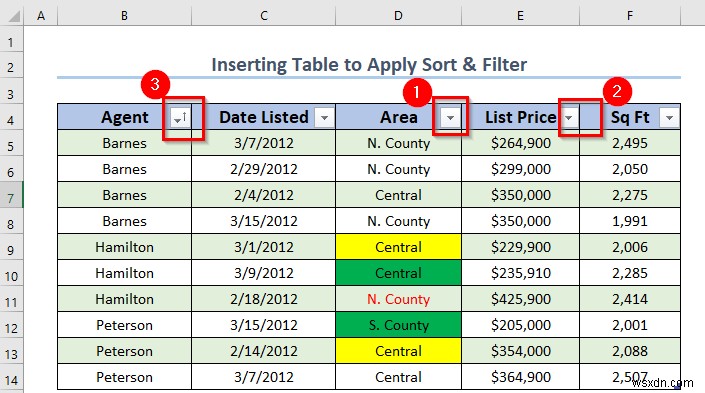Select column B header
The image size is (705, 393).
click(125, 16)
